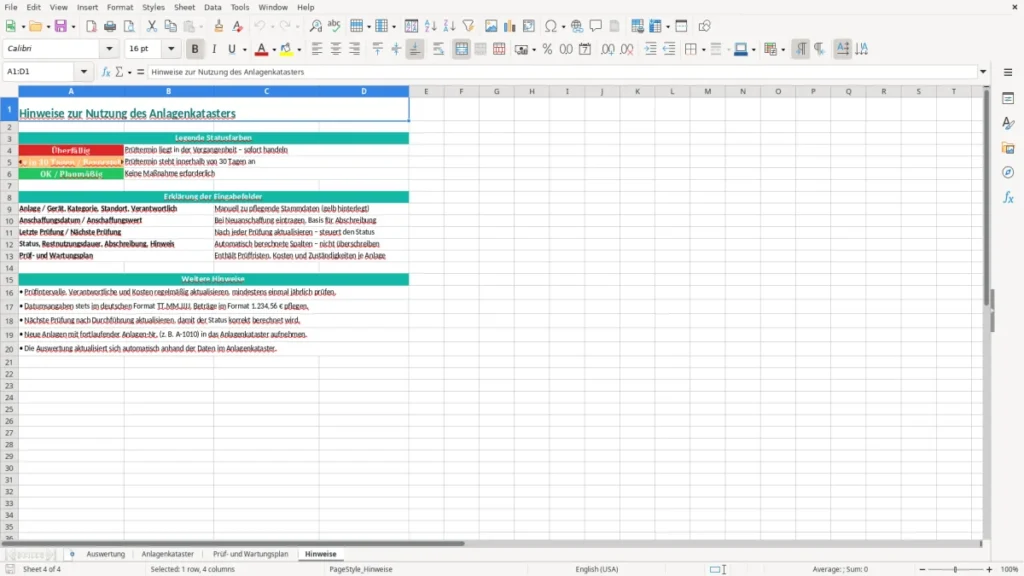
Task: Click column E header
Action: click(426, 91)
